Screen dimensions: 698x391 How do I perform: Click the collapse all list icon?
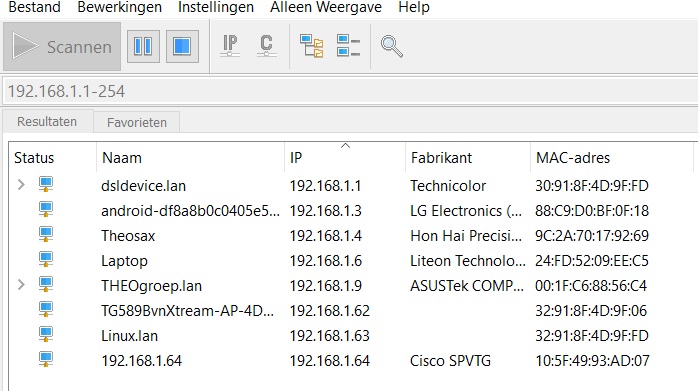point(348,46)
